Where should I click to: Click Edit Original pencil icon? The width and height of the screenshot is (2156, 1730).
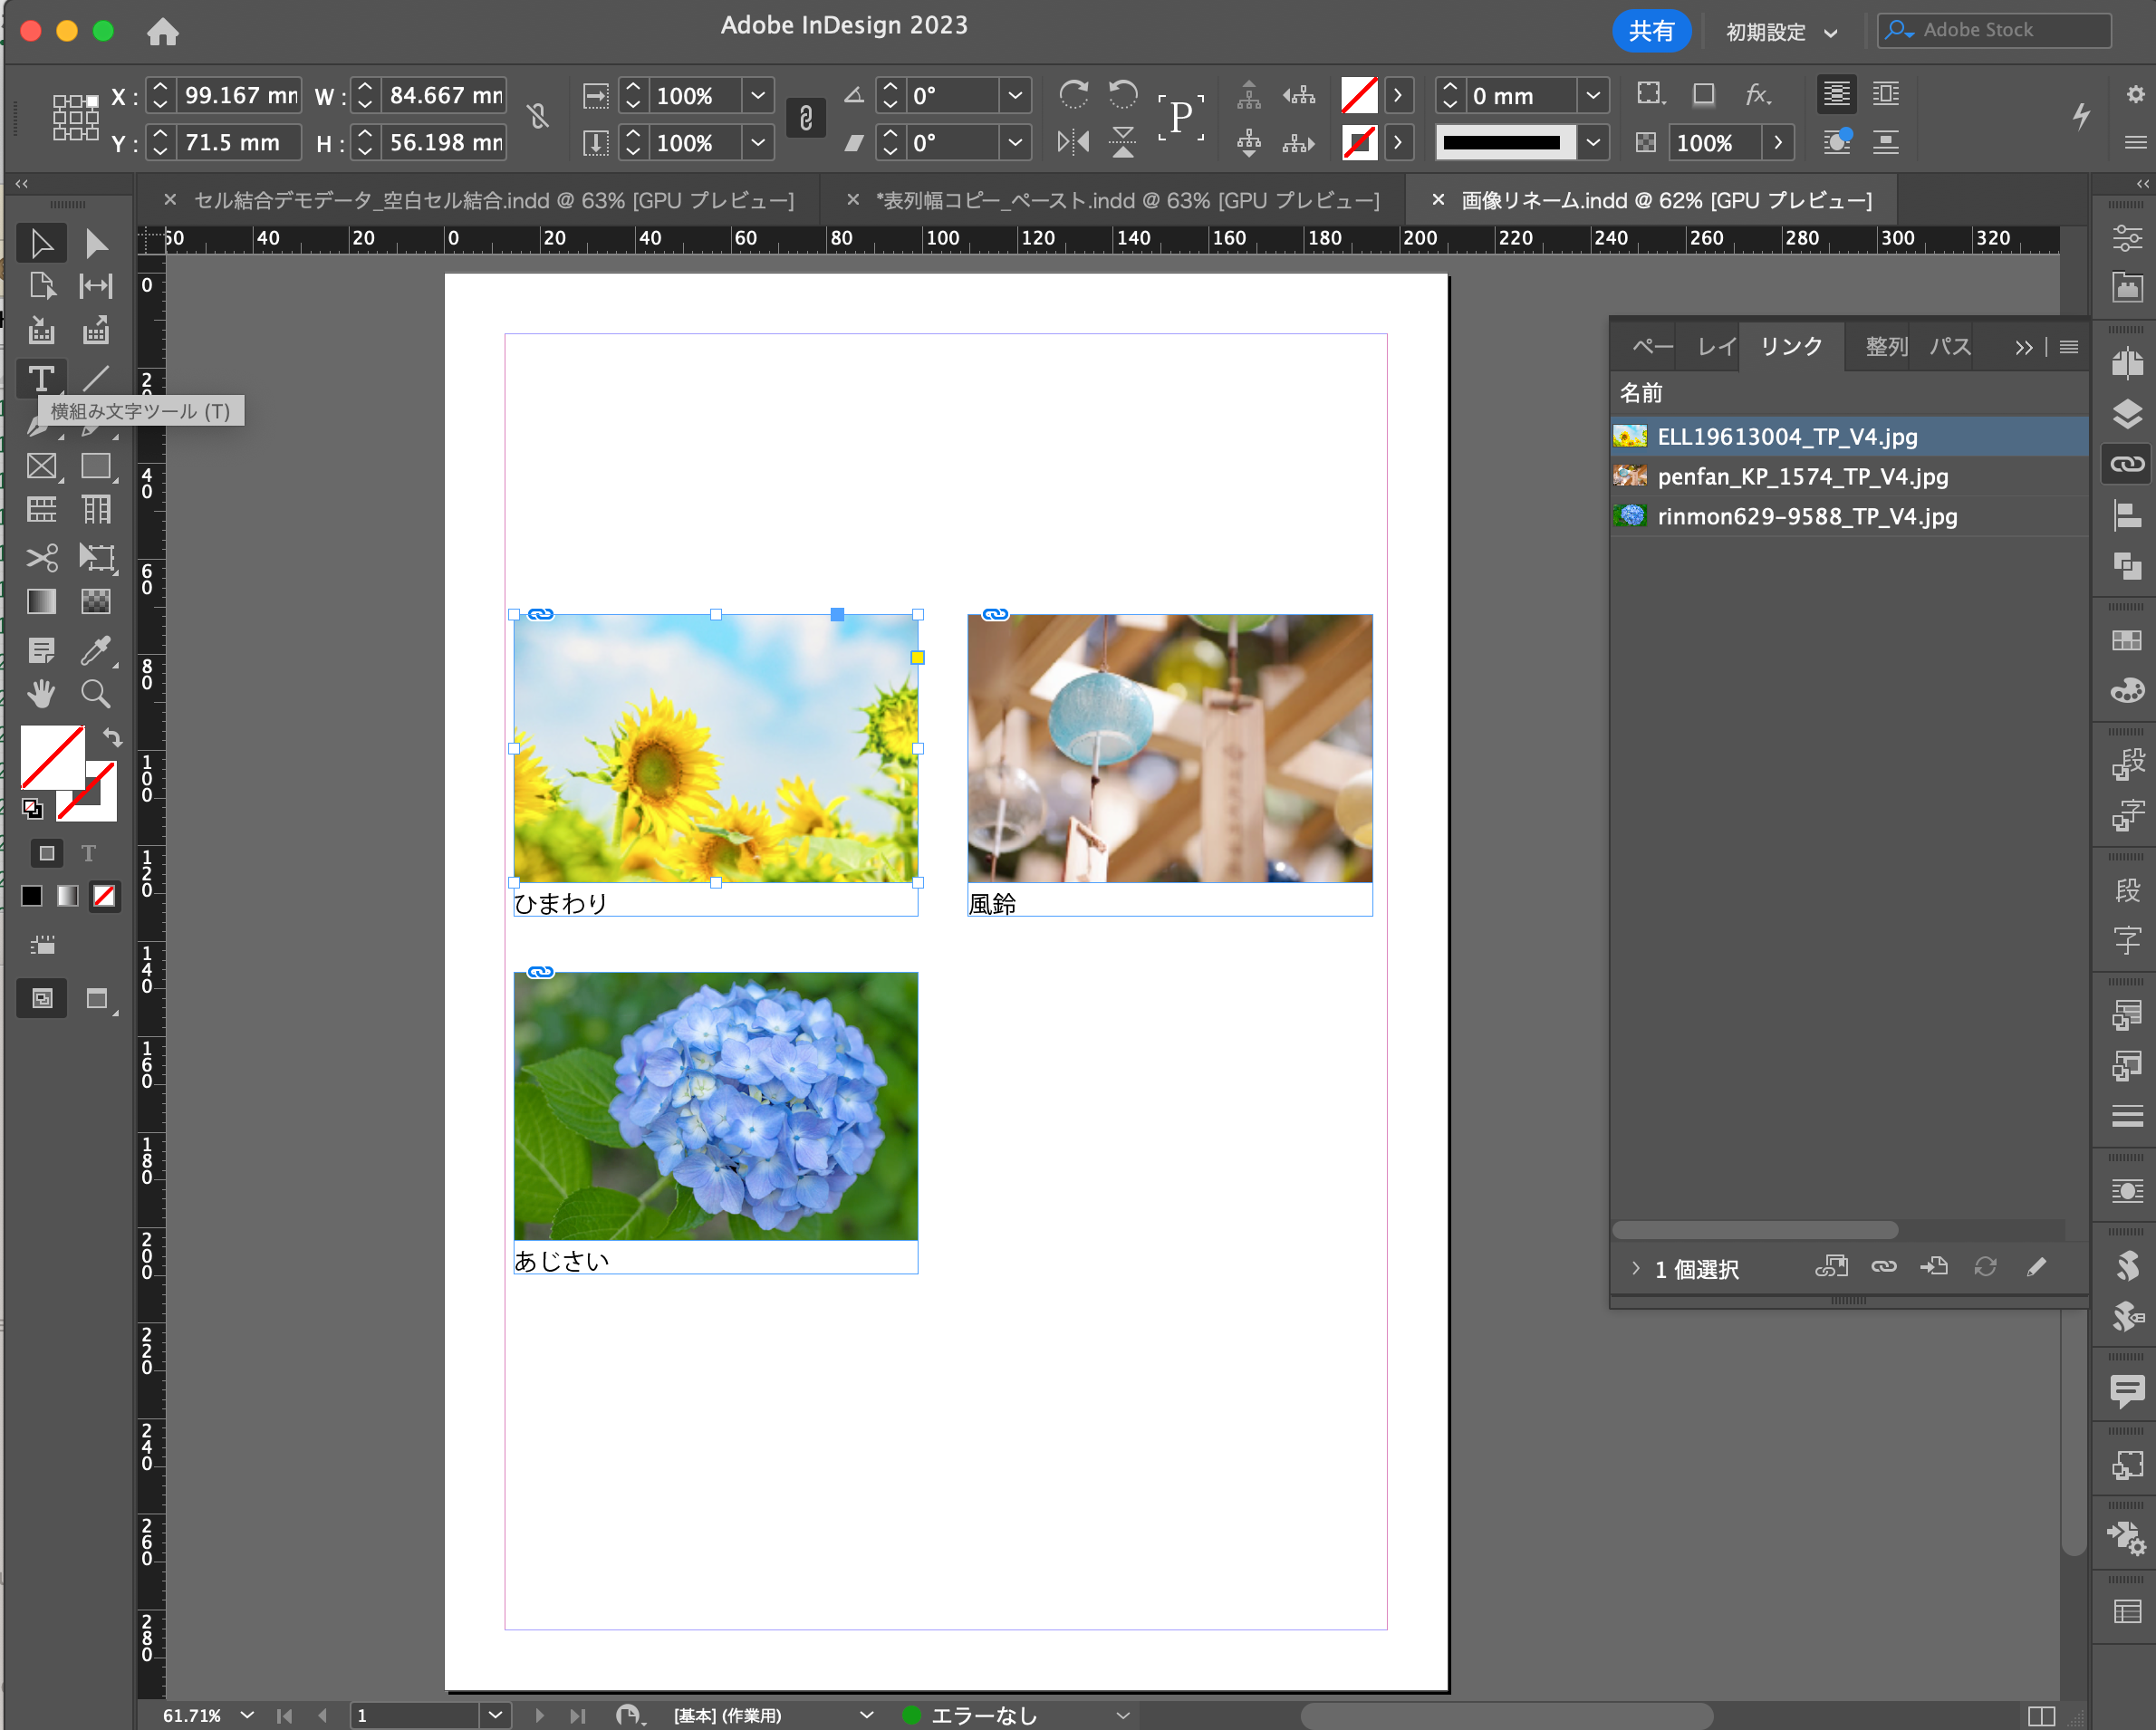tap(2036, 1267)
